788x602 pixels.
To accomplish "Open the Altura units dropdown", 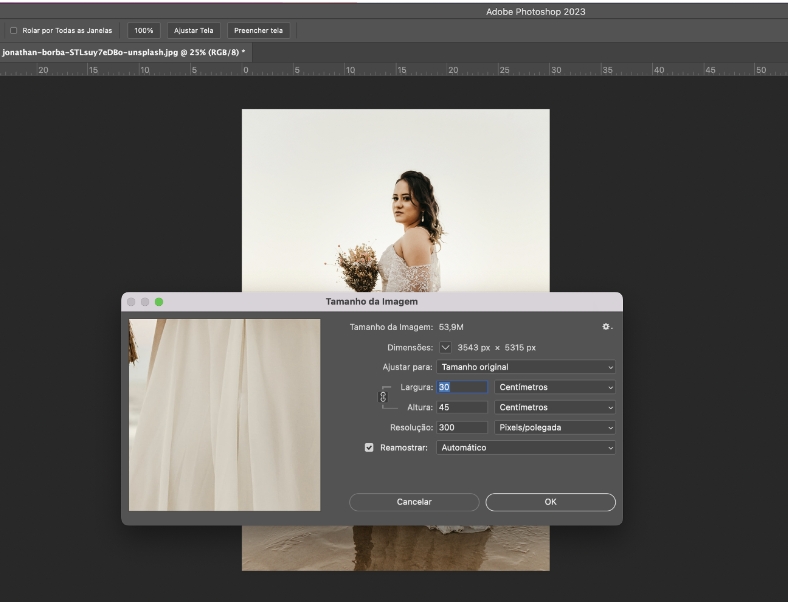I will coord(555,407).
